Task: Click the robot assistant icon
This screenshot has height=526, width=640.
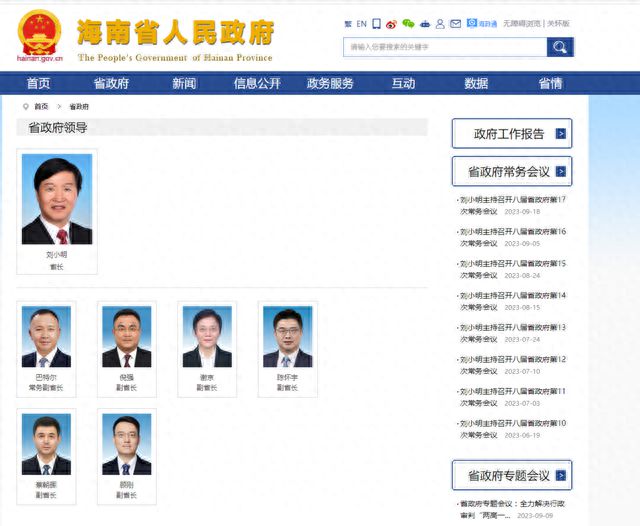Action: coord(424,23)
